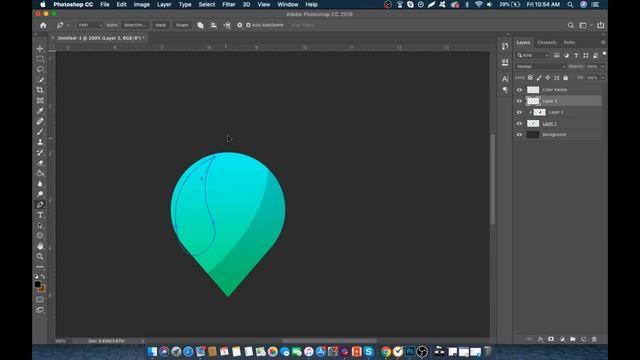This screenshot has height=360, width=640.
Task: Select the Zoom tool
Action: click(40, 256)
